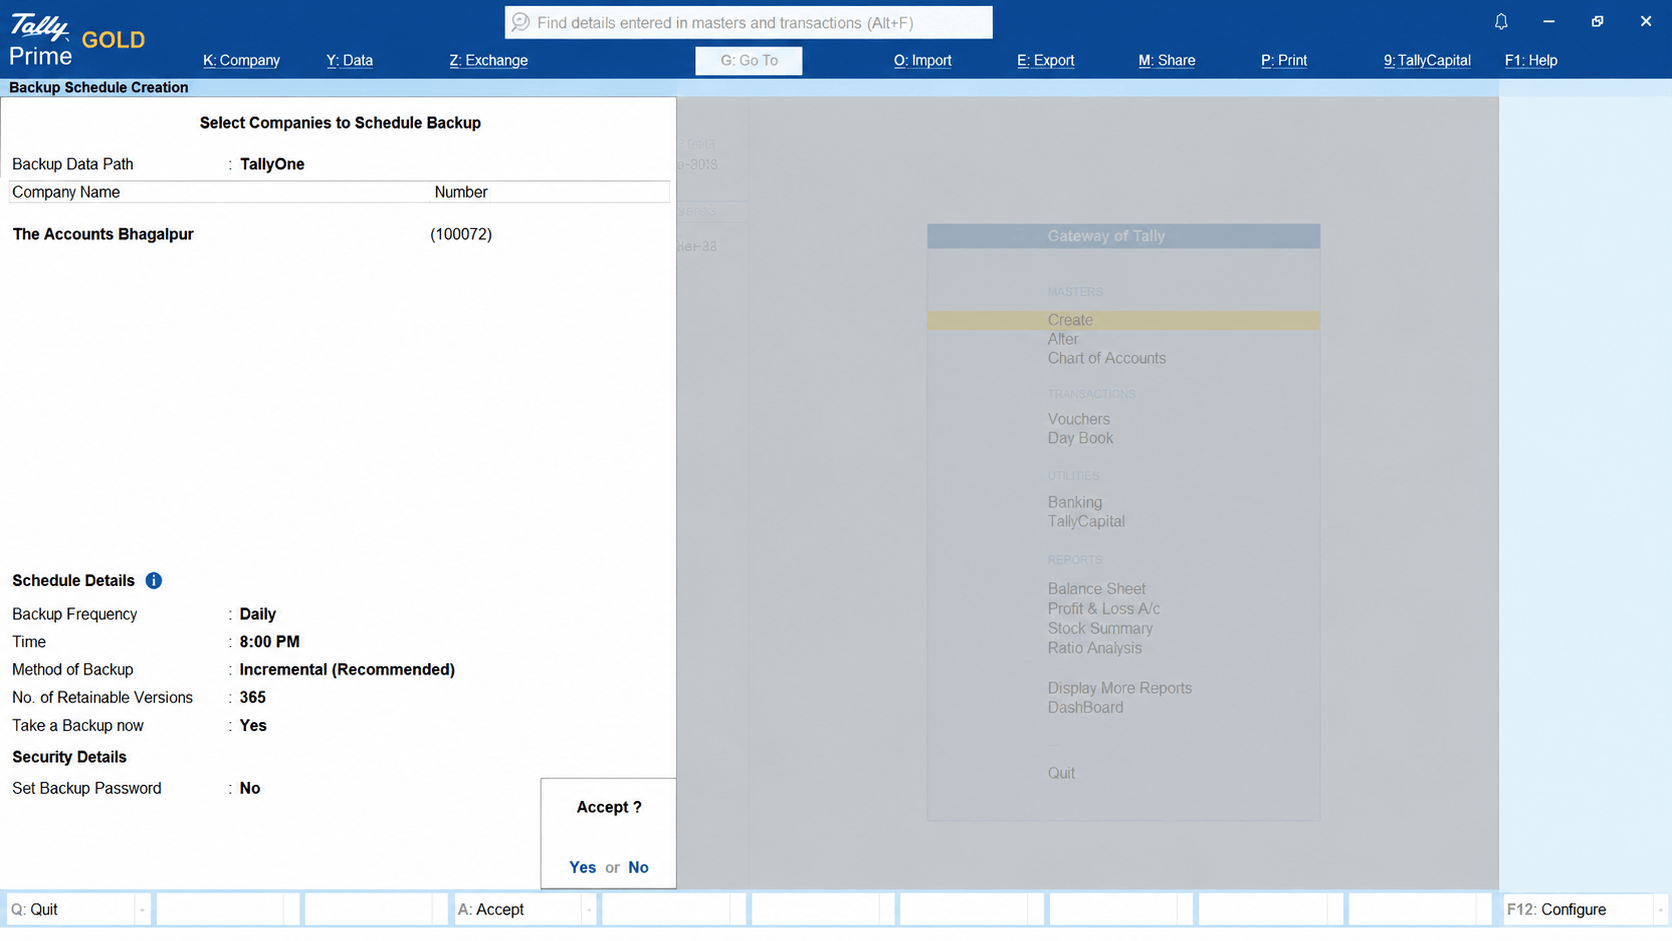Click the Security Details heading
This screenshot has width=1672, height=941.
[69, 757]
